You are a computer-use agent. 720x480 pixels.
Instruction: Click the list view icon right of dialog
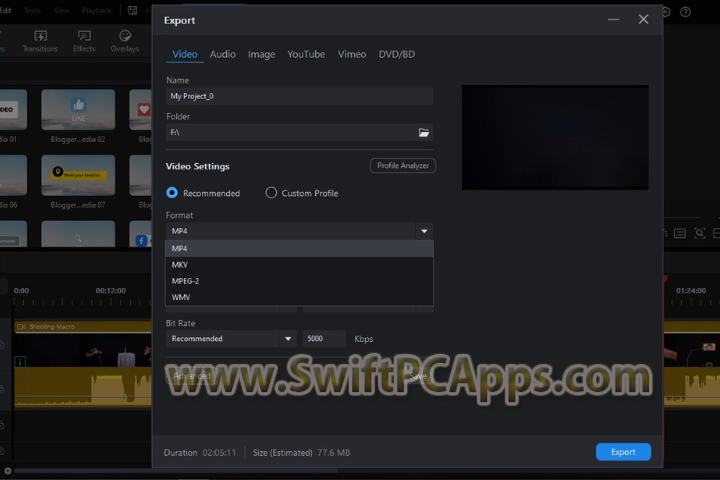coord(680,233)
